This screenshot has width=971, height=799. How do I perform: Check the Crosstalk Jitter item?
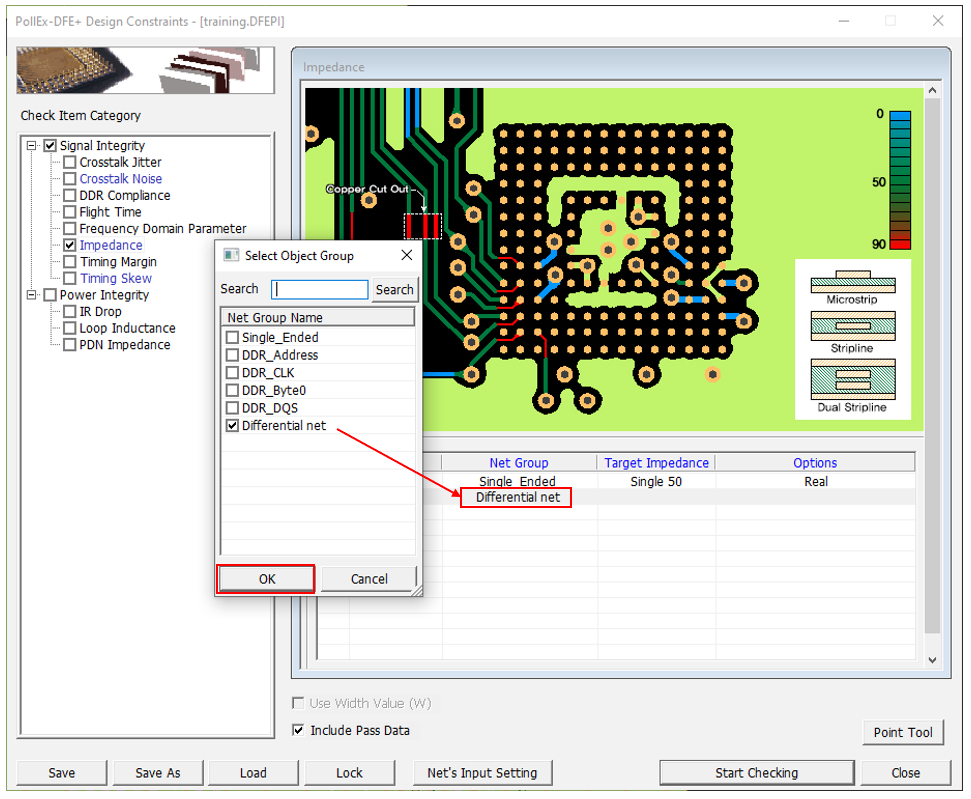[x=70, y=162]
